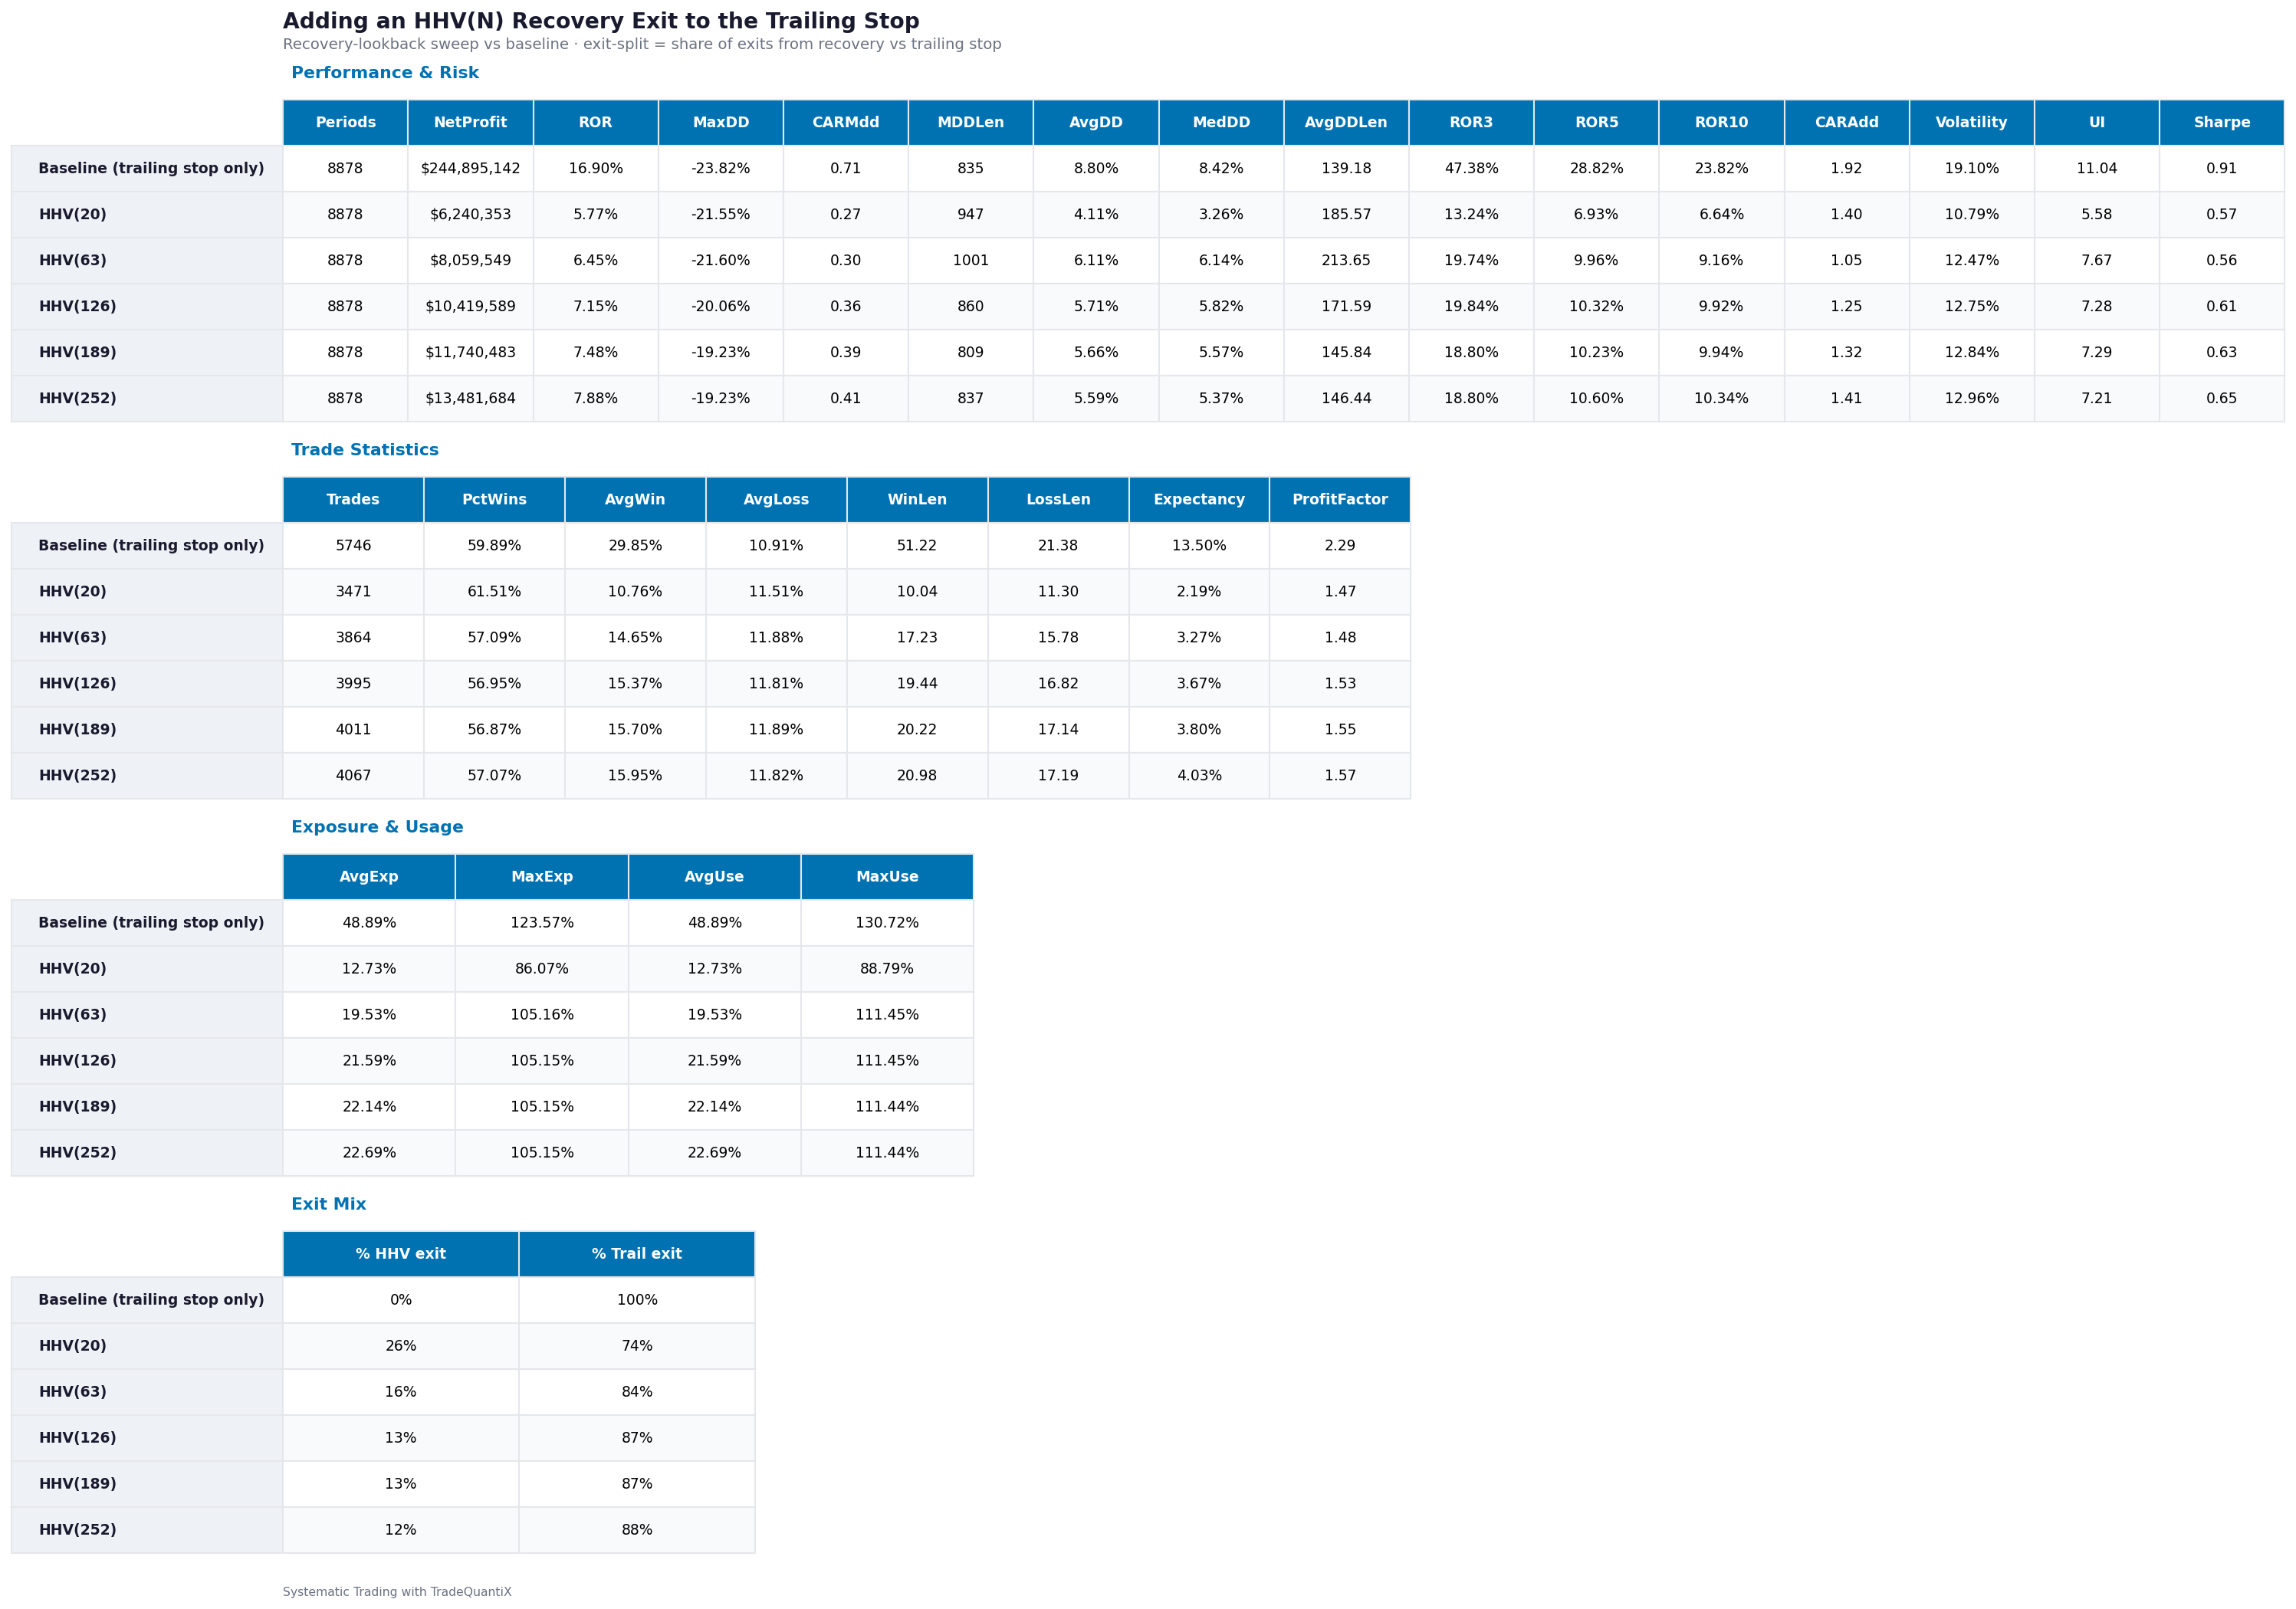Viewport: 2296px width, 1609px height.
Task: Click the "MaxDD" column header
Action: (x=721, y=123)
